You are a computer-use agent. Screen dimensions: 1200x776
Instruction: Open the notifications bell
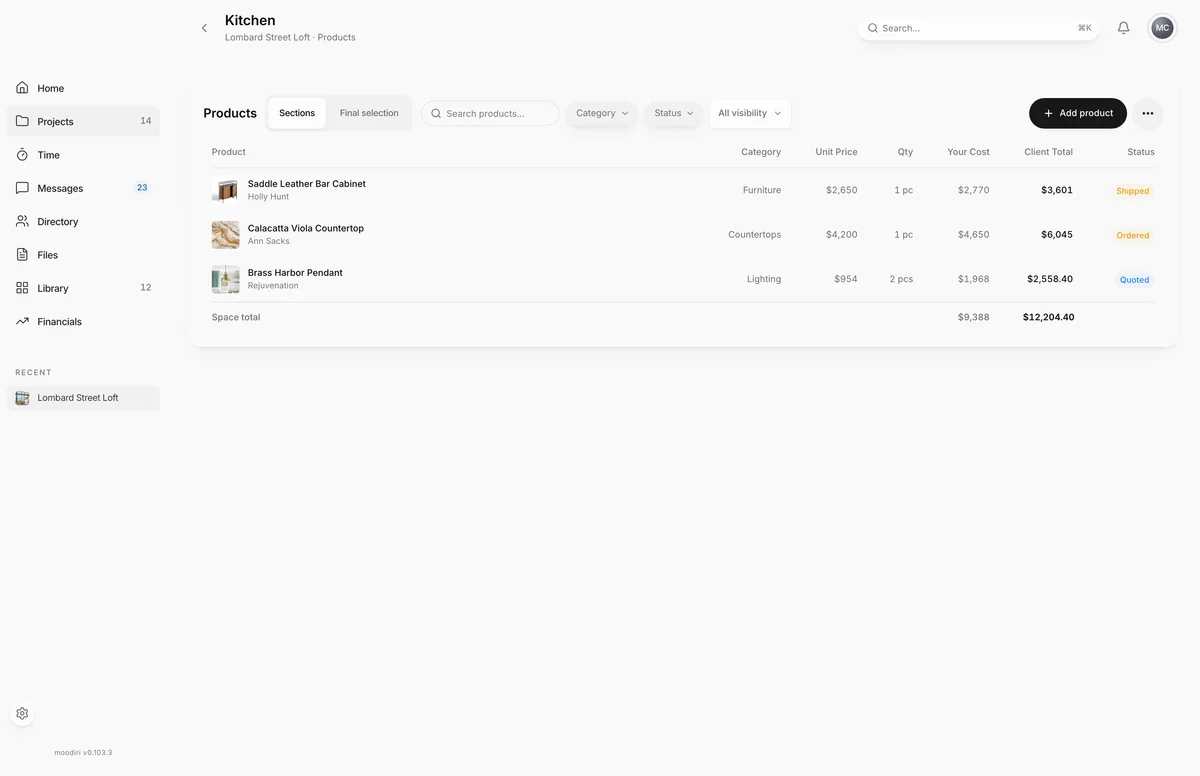[1123, 28]
